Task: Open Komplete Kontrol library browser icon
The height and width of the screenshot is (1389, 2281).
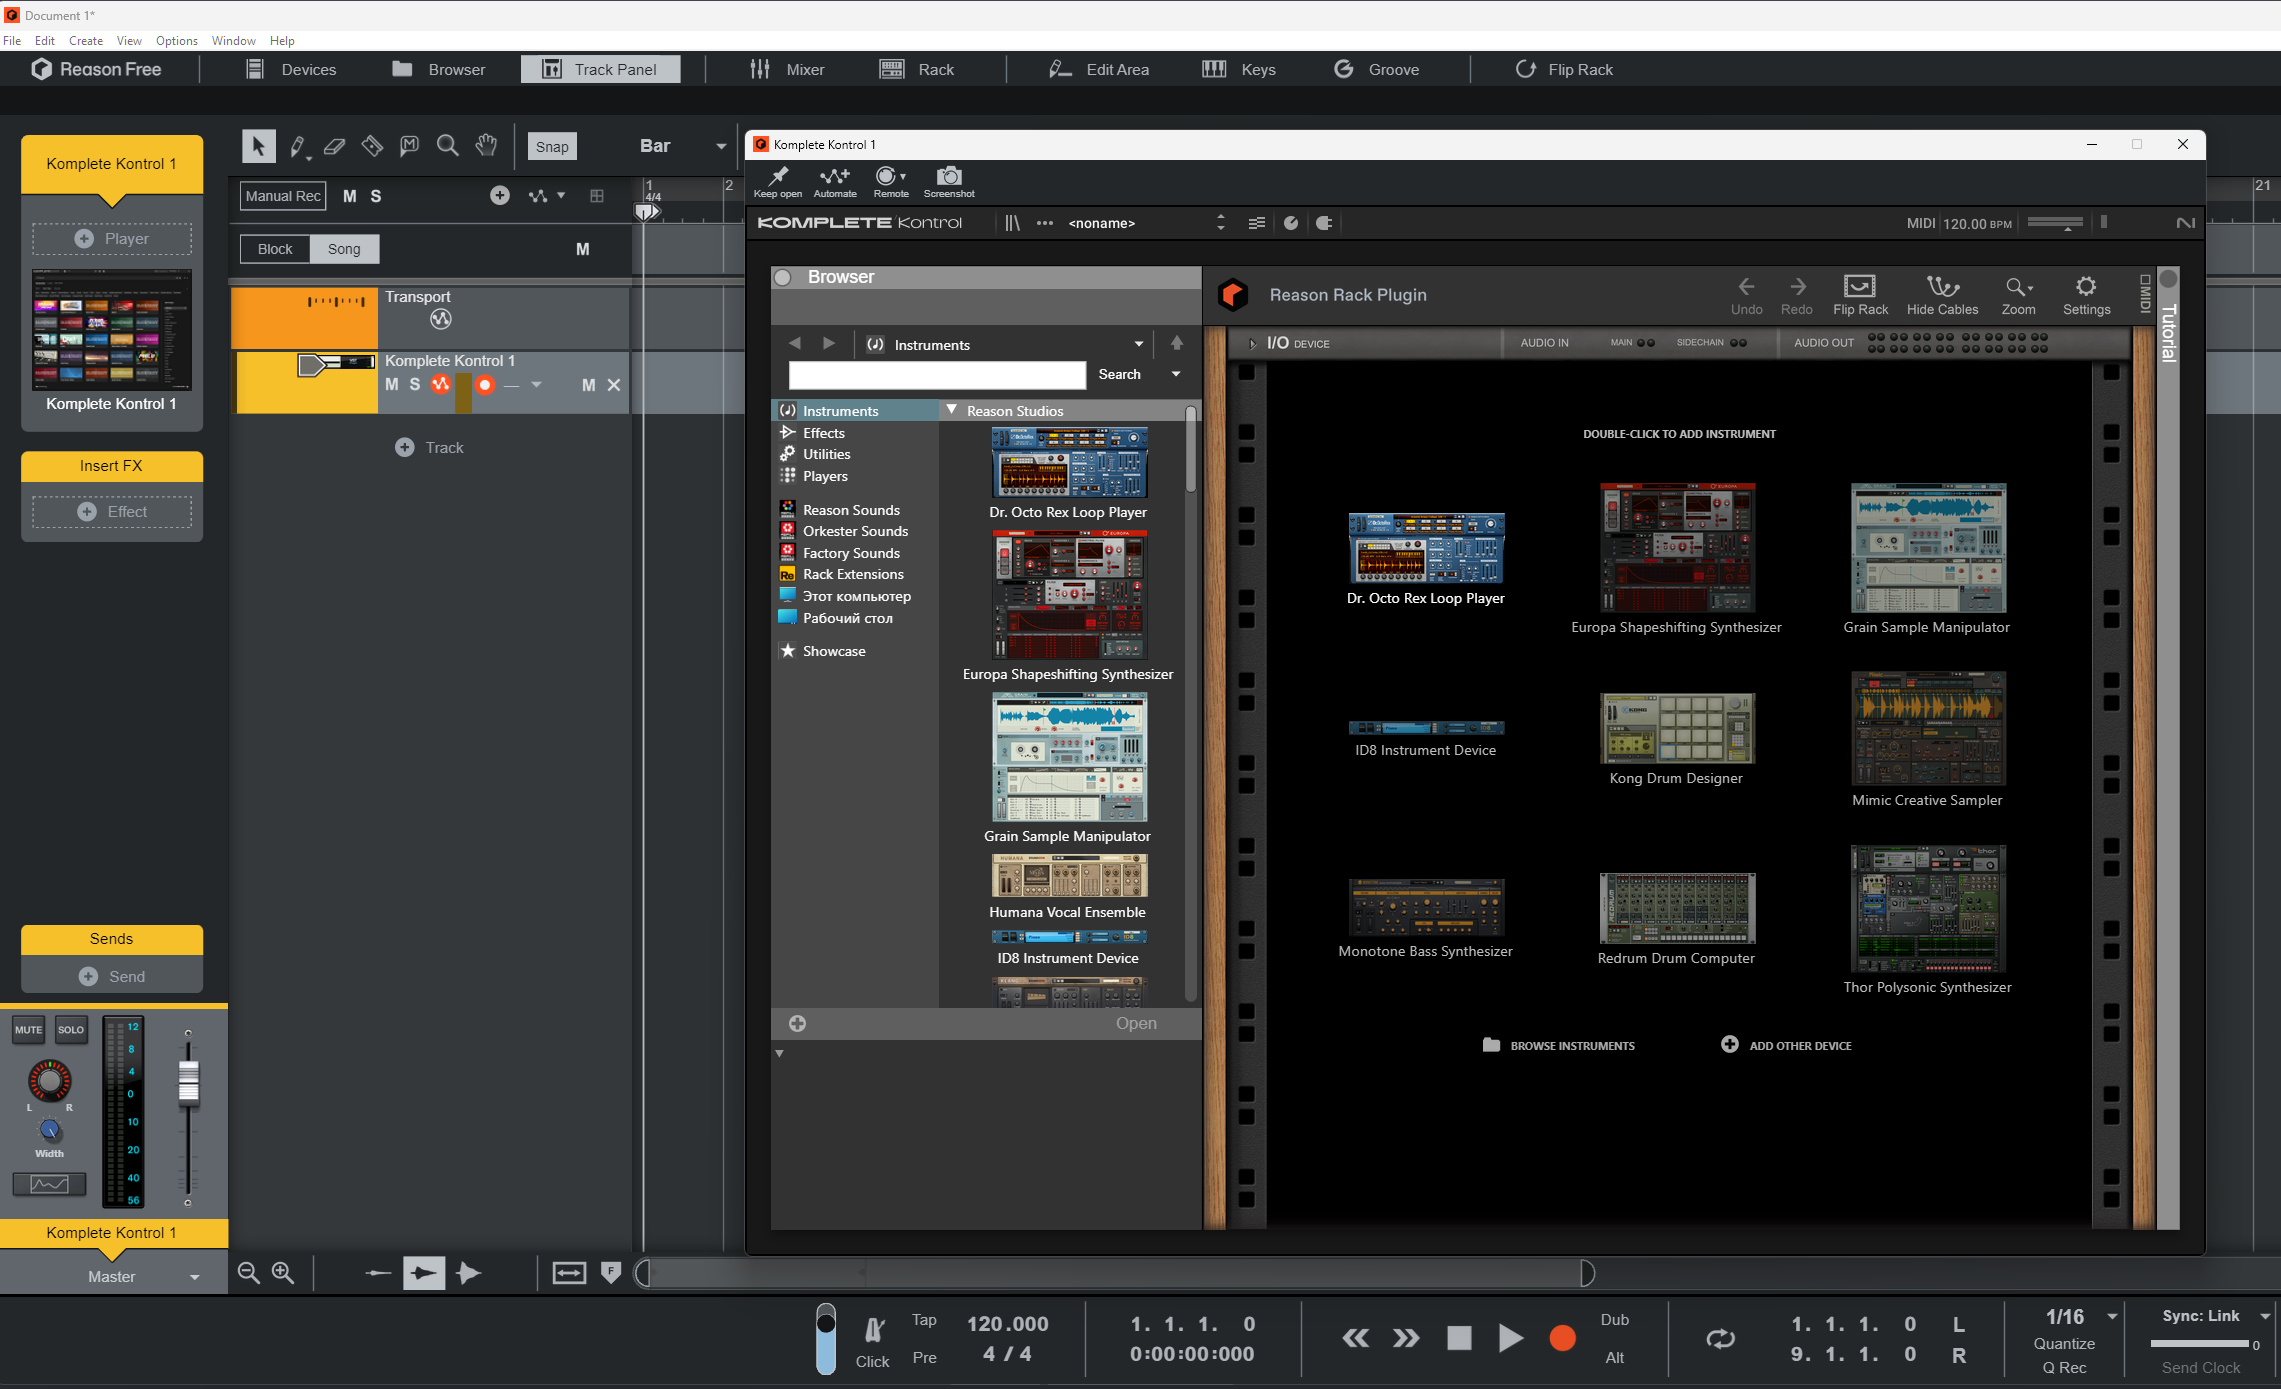Action: click(1012, 223)
